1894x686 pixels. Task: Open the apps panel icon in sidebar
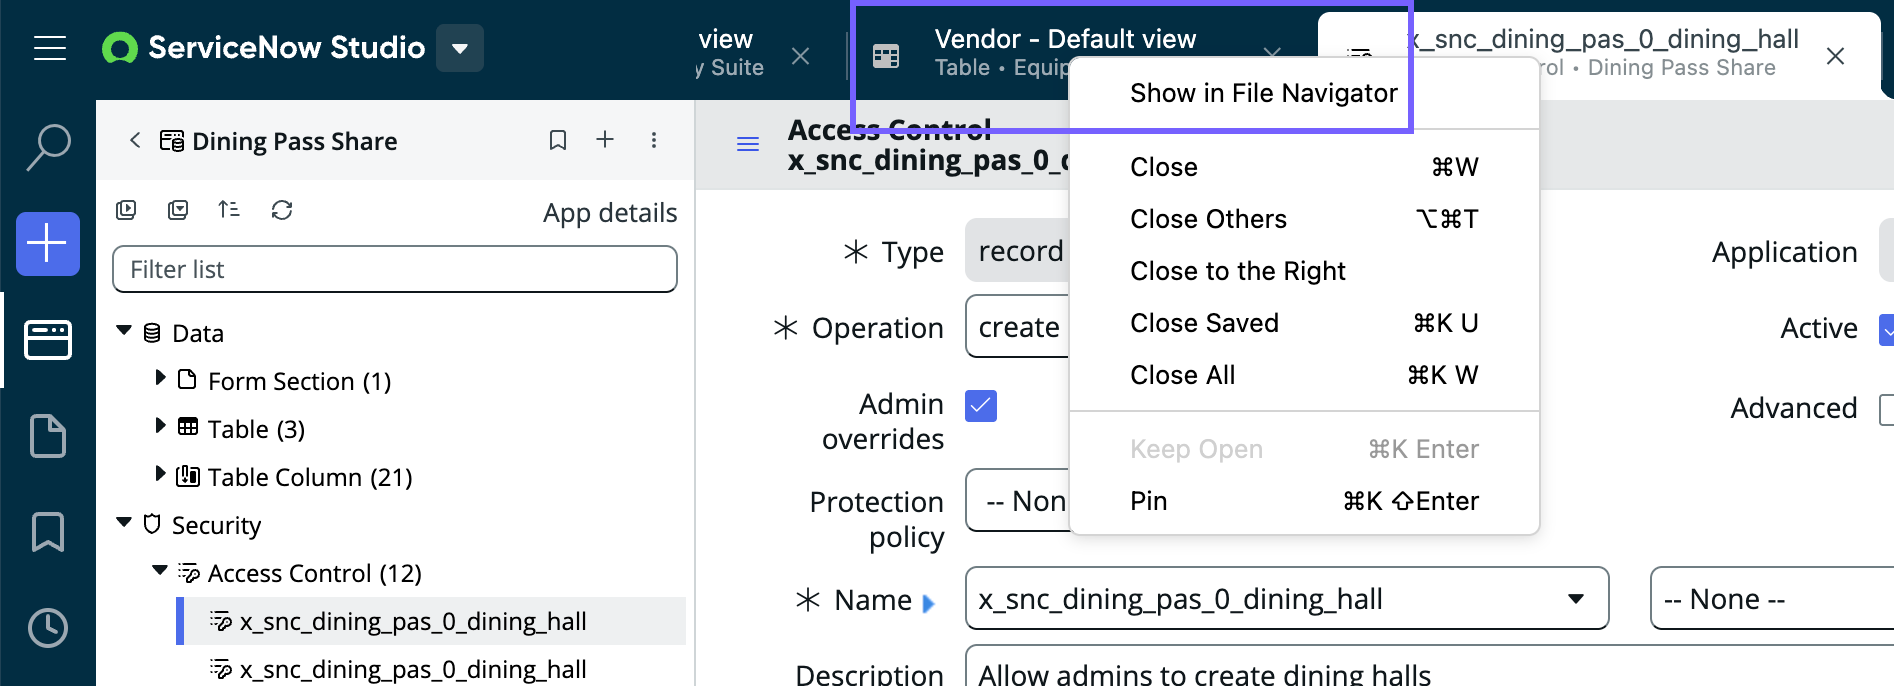48,340
